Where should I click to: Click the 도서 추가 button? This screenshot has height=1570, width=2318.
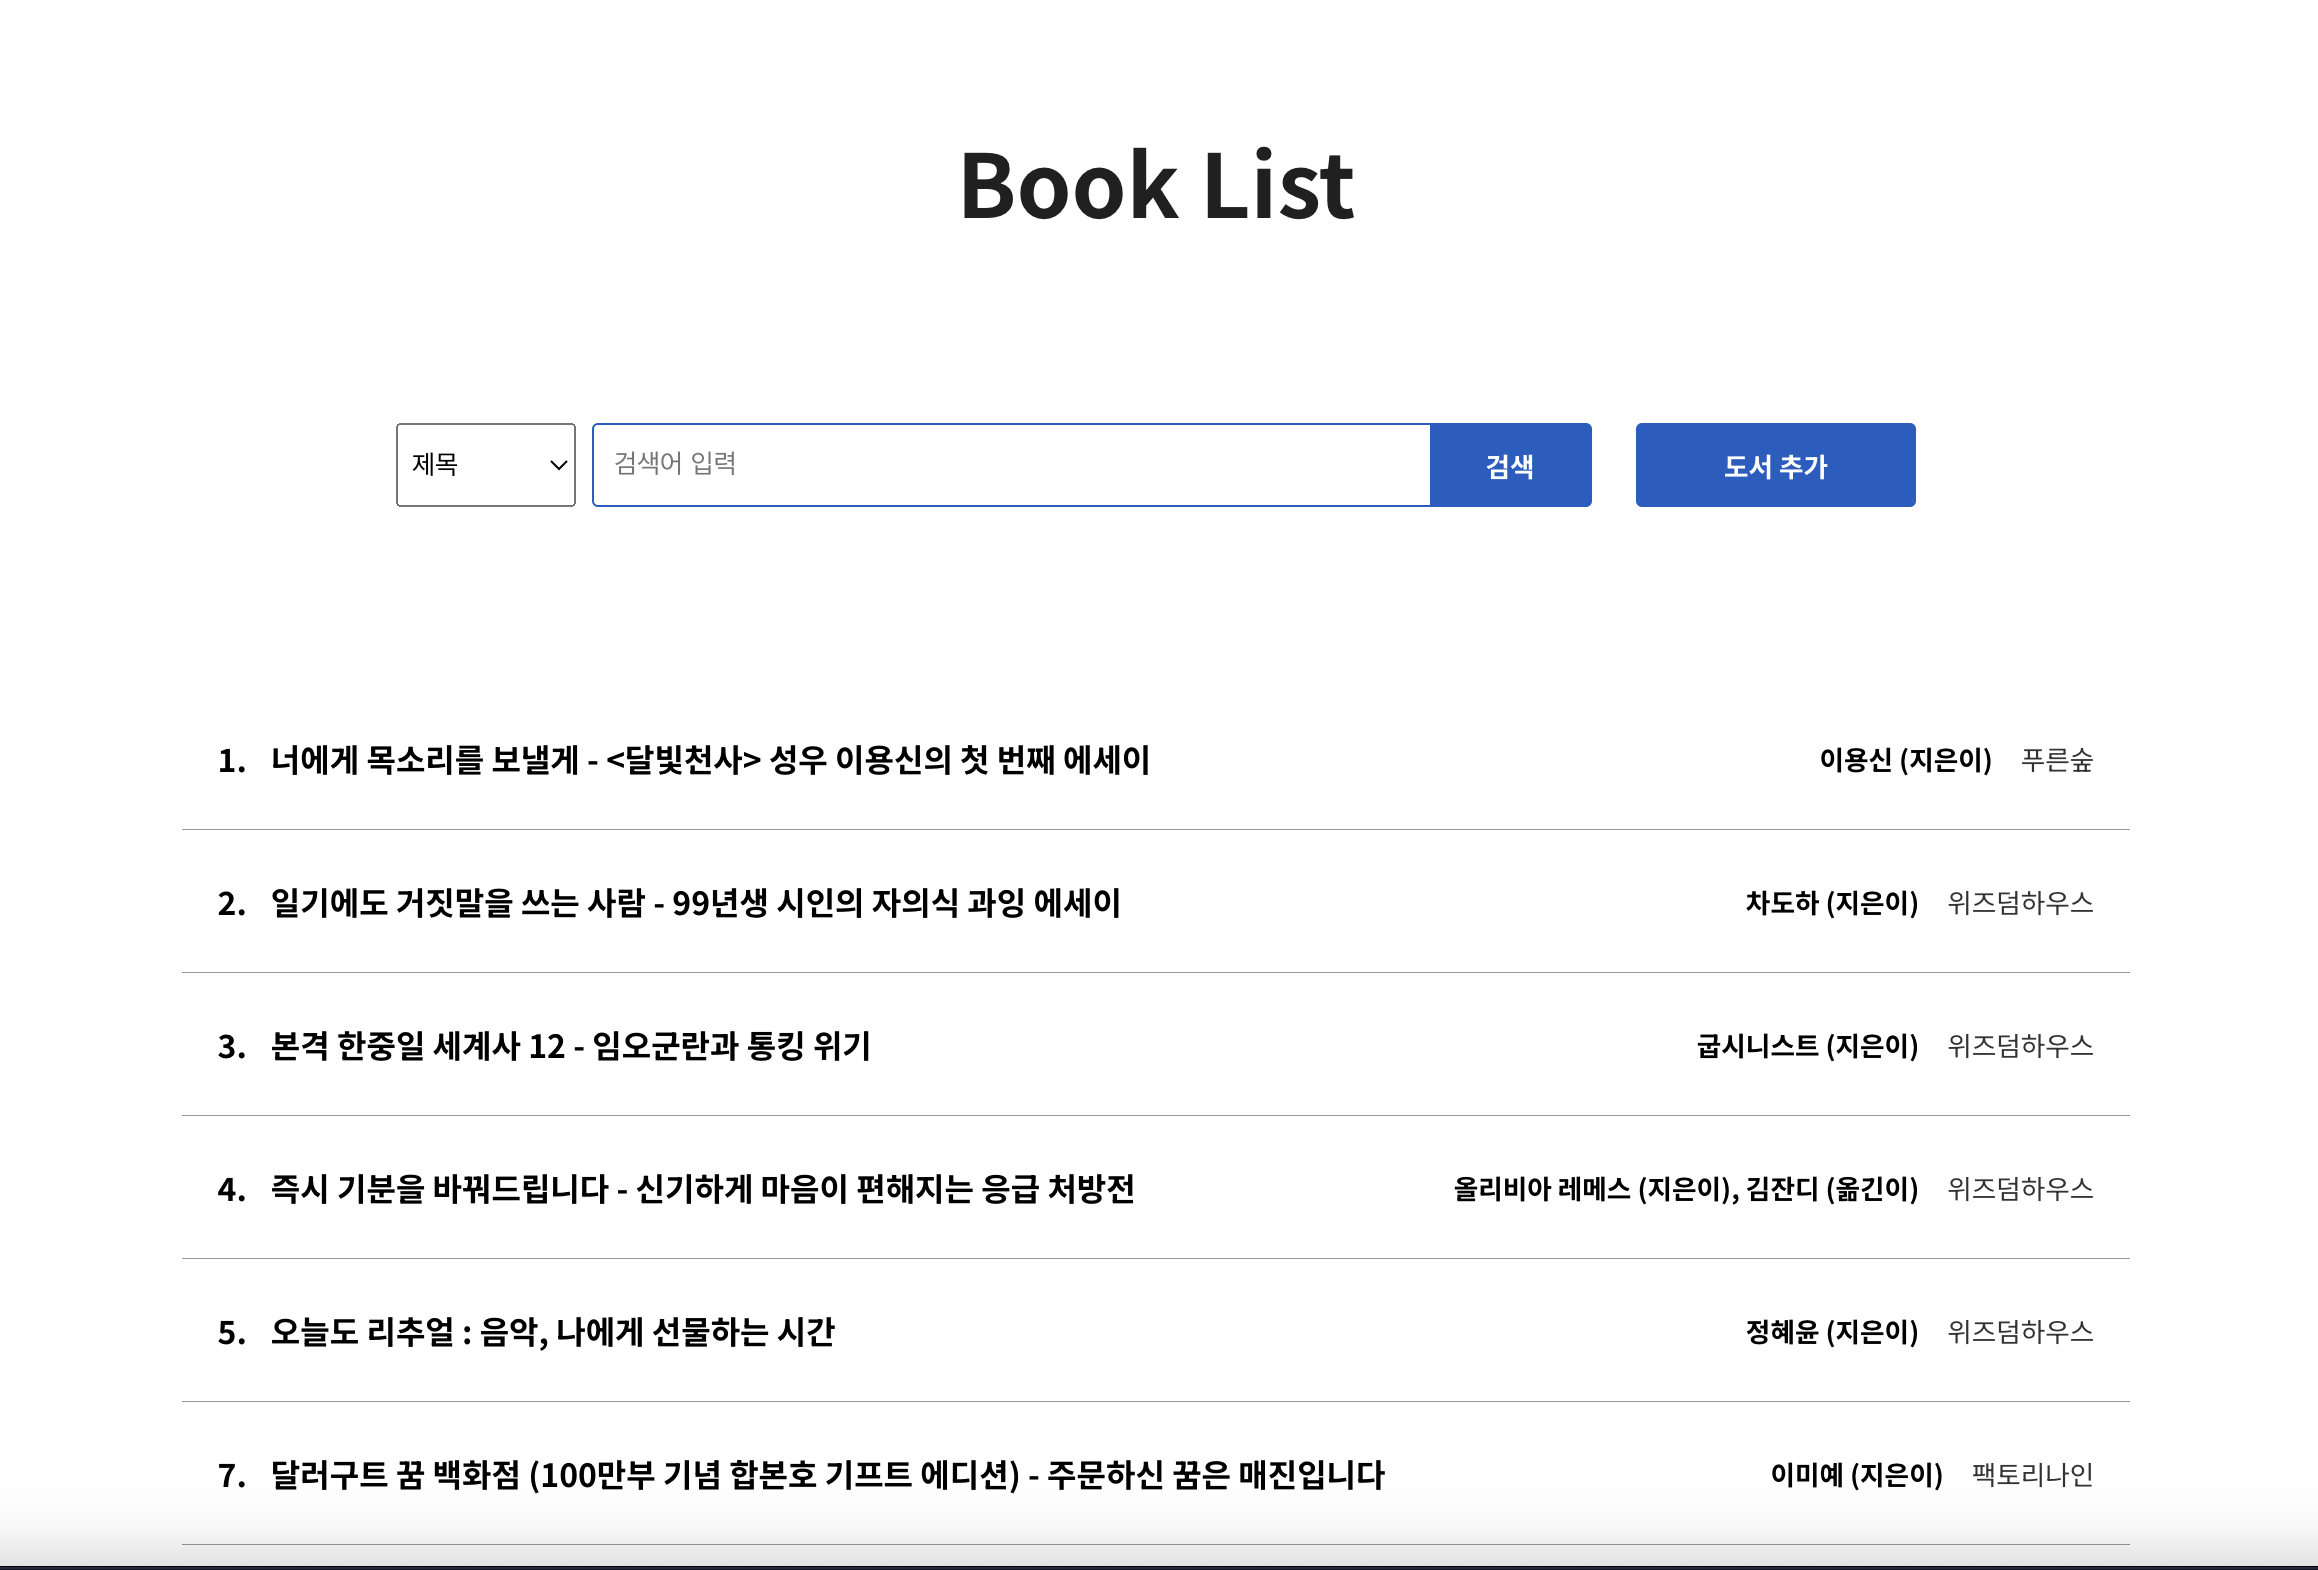(1775, 465)
